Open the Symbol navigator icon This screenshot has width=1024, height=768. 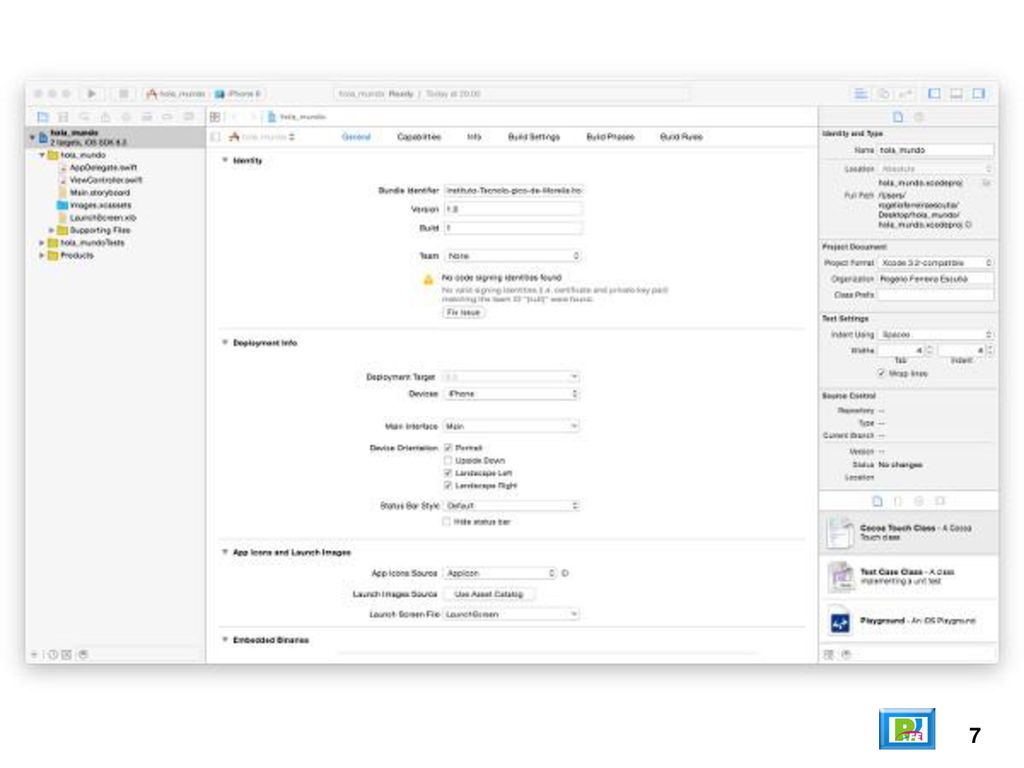point(63,117)
